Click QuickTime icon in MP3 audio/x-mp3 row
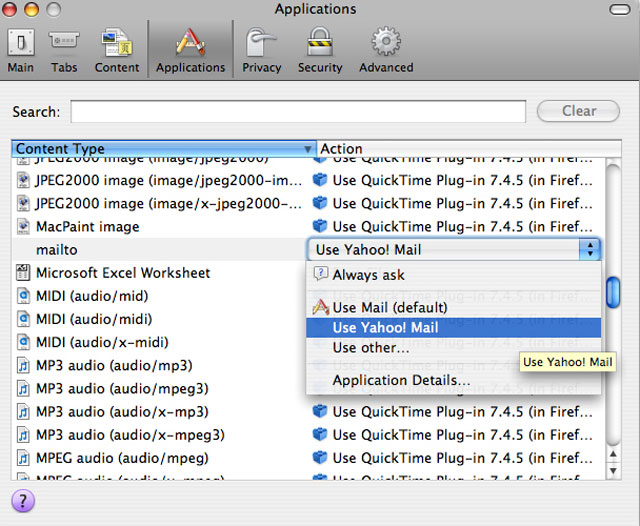 click(320, 411)
